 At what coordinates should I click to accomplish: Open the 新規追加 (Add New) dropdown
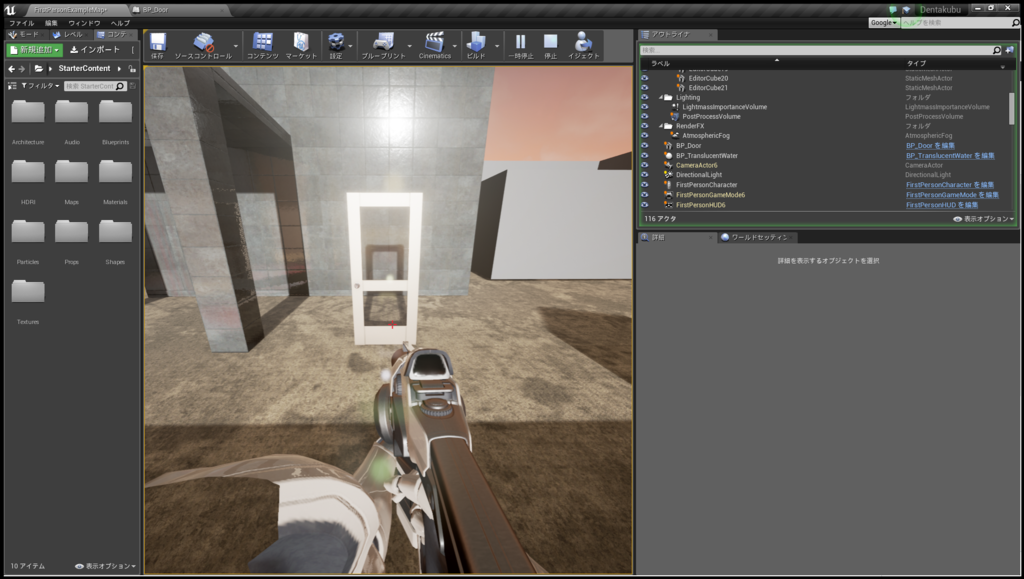tap(35, 50)
